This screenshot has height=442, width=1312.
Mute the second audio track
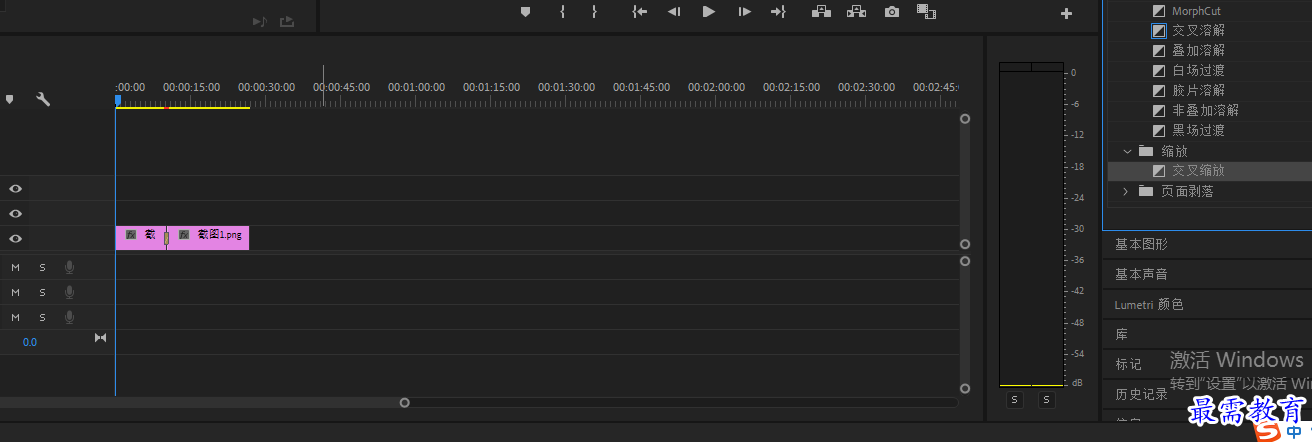15,292
